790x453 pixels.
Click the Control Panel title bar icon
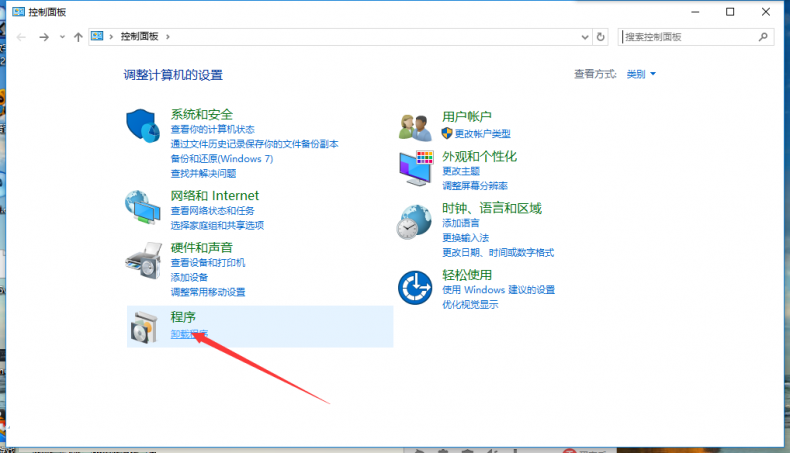(19, 12)
